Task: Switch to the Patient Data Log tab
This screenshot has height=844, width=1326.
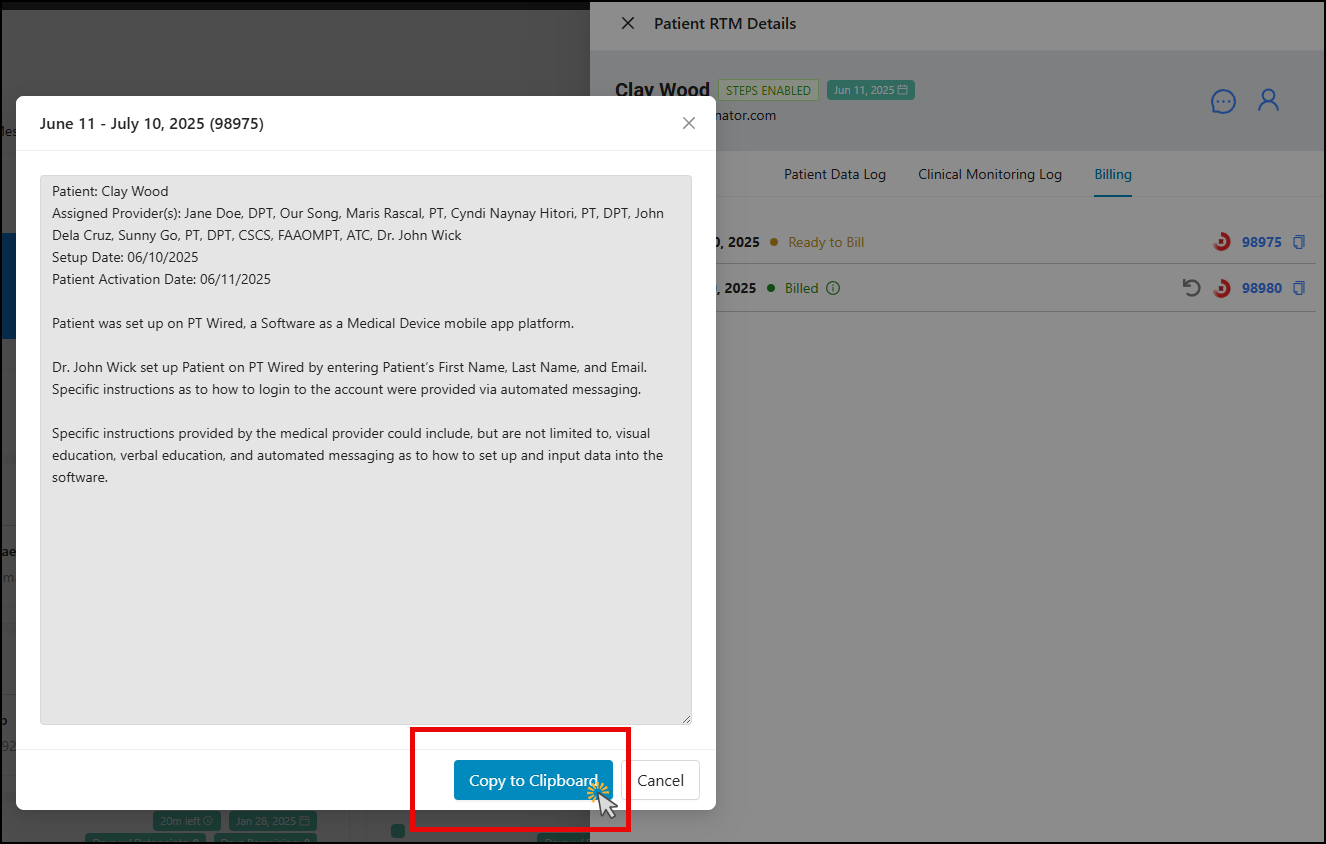Action: coord(834,174)
